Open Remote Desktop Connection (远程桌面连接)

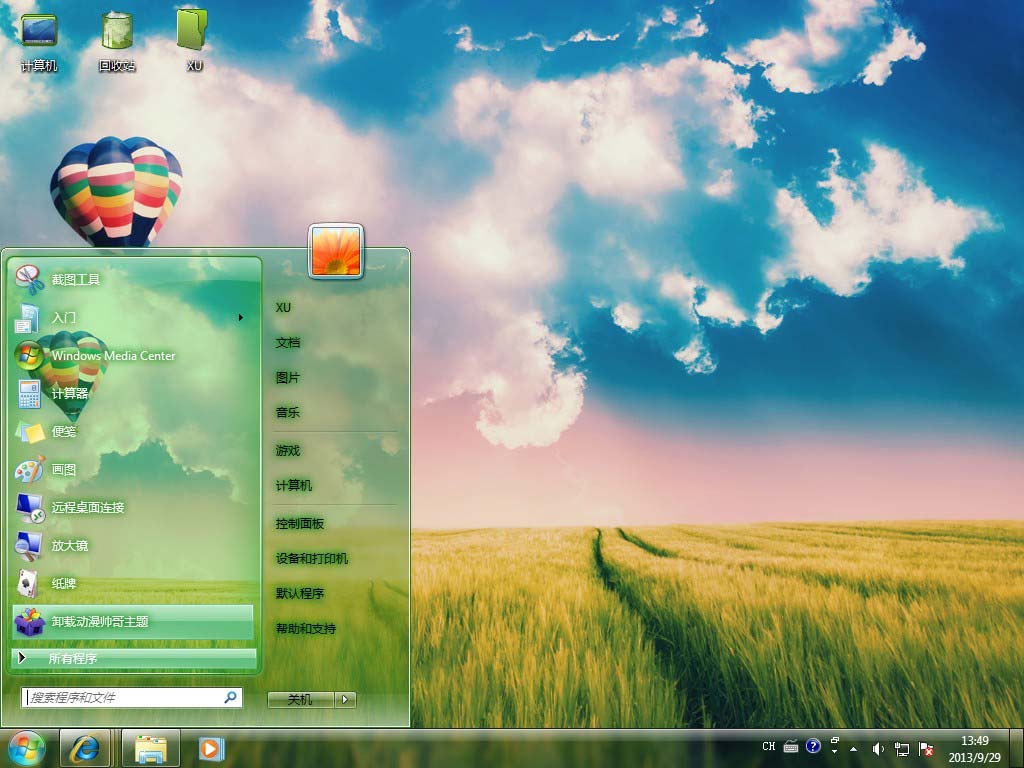(88, 508)
